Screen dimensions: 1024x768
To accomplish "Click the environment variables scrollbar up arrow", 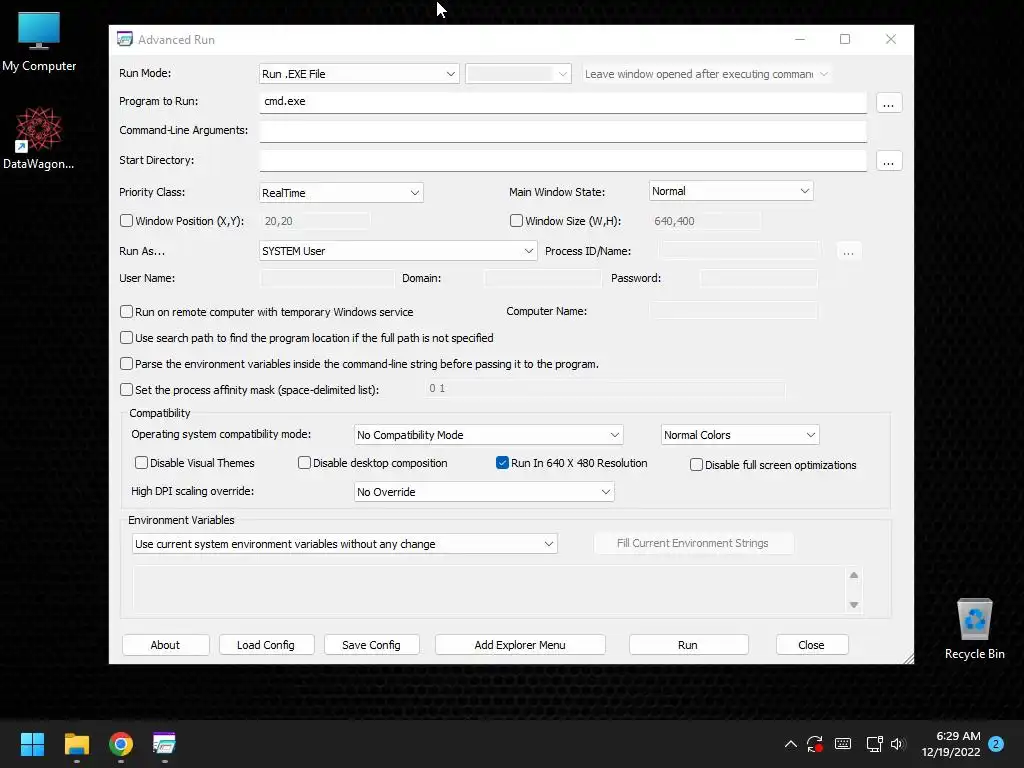I will 854,575.
